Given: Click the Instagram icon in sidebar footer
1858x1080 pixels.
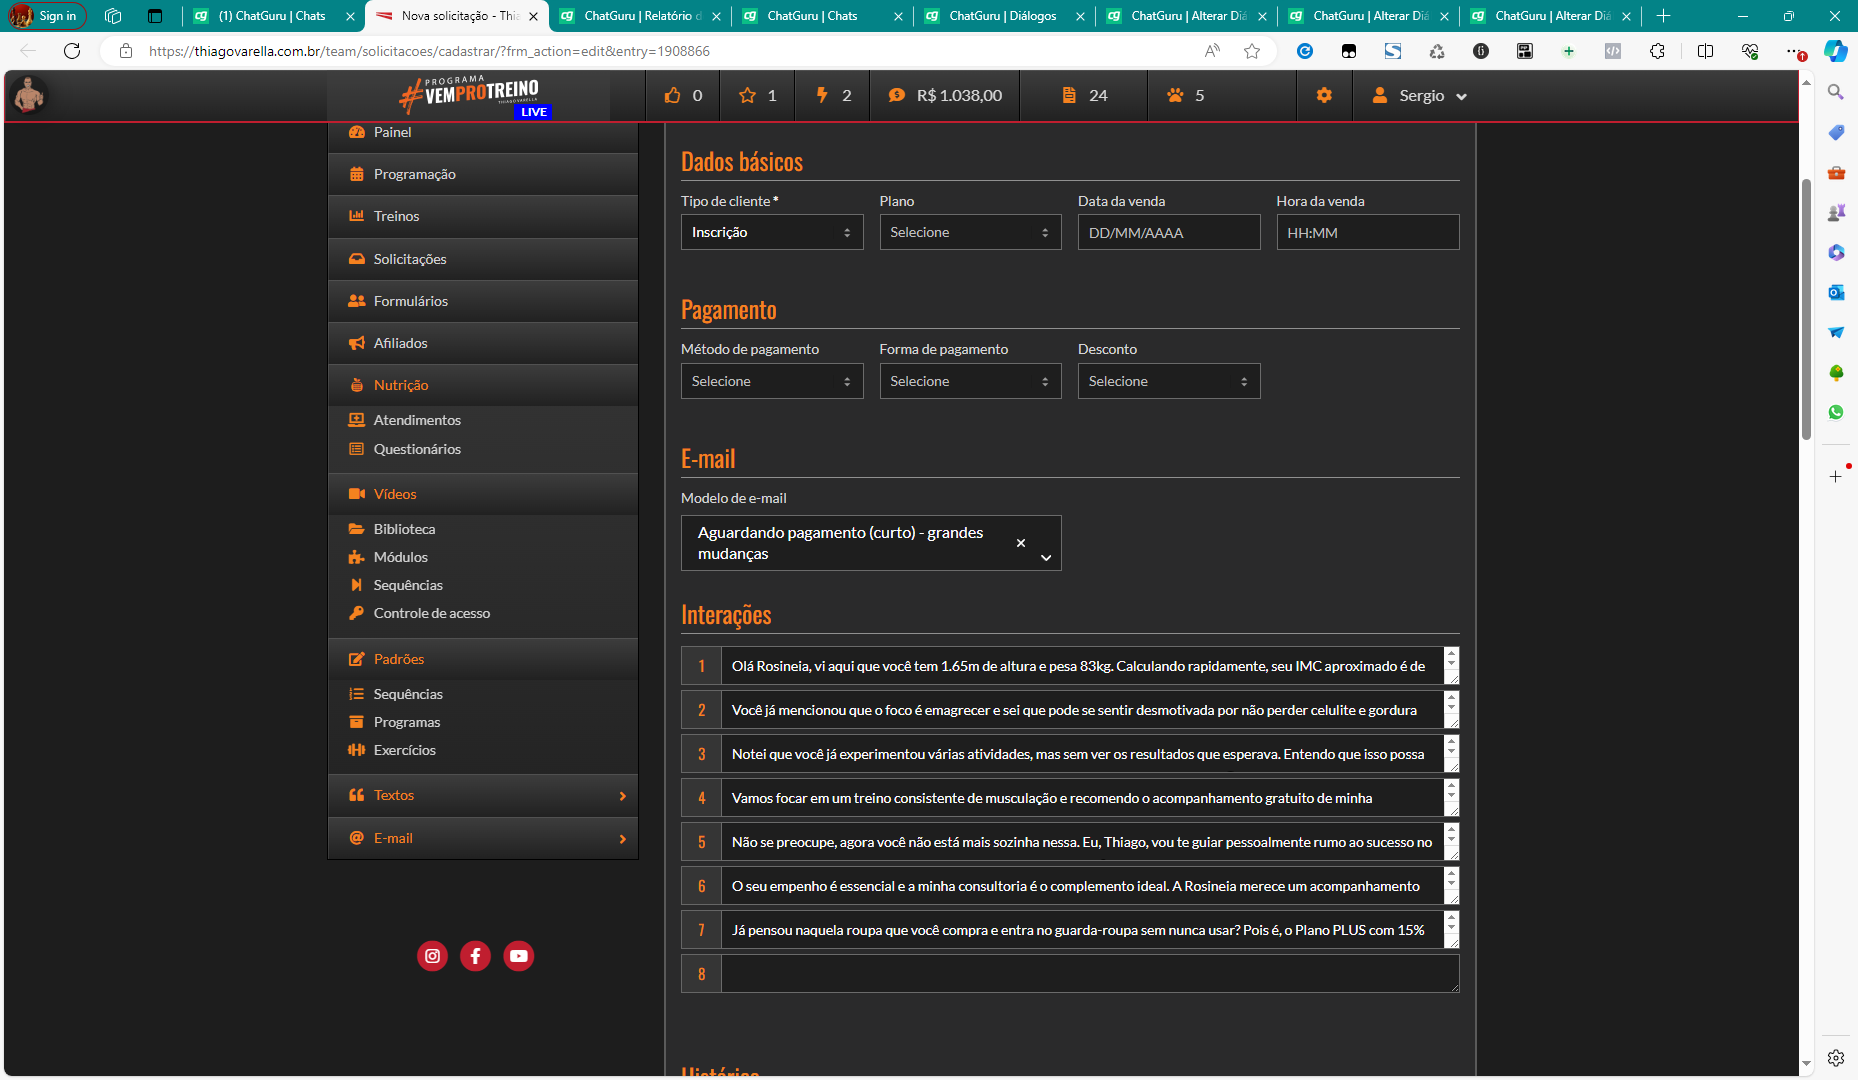Looking at the screenshot, I should coord(432,956).
